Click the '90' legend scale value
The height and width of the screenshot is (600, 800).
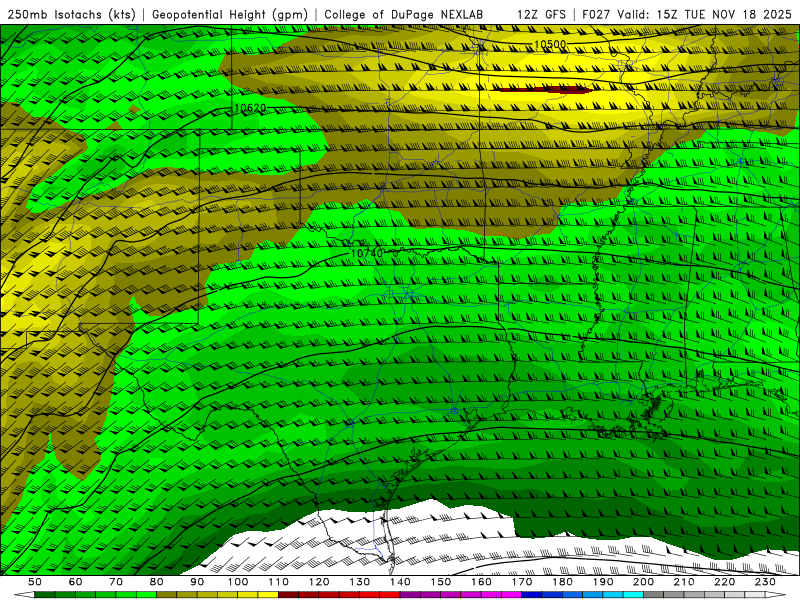click(x=197, y=582)
